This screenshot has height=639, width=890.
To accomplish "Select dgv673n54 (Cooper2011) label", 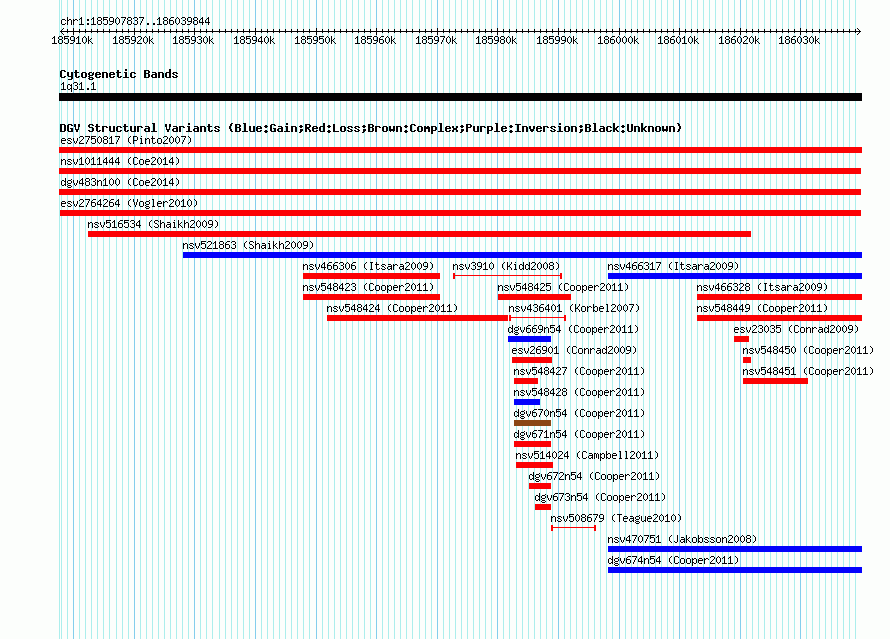I will 600,497.
